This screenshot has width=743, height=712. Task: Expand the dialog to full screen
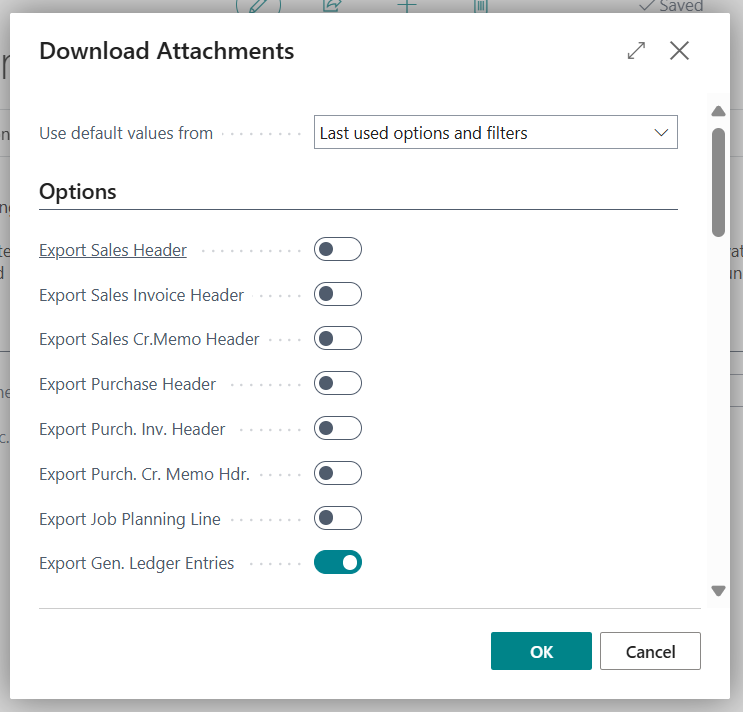tap(636, 51)
